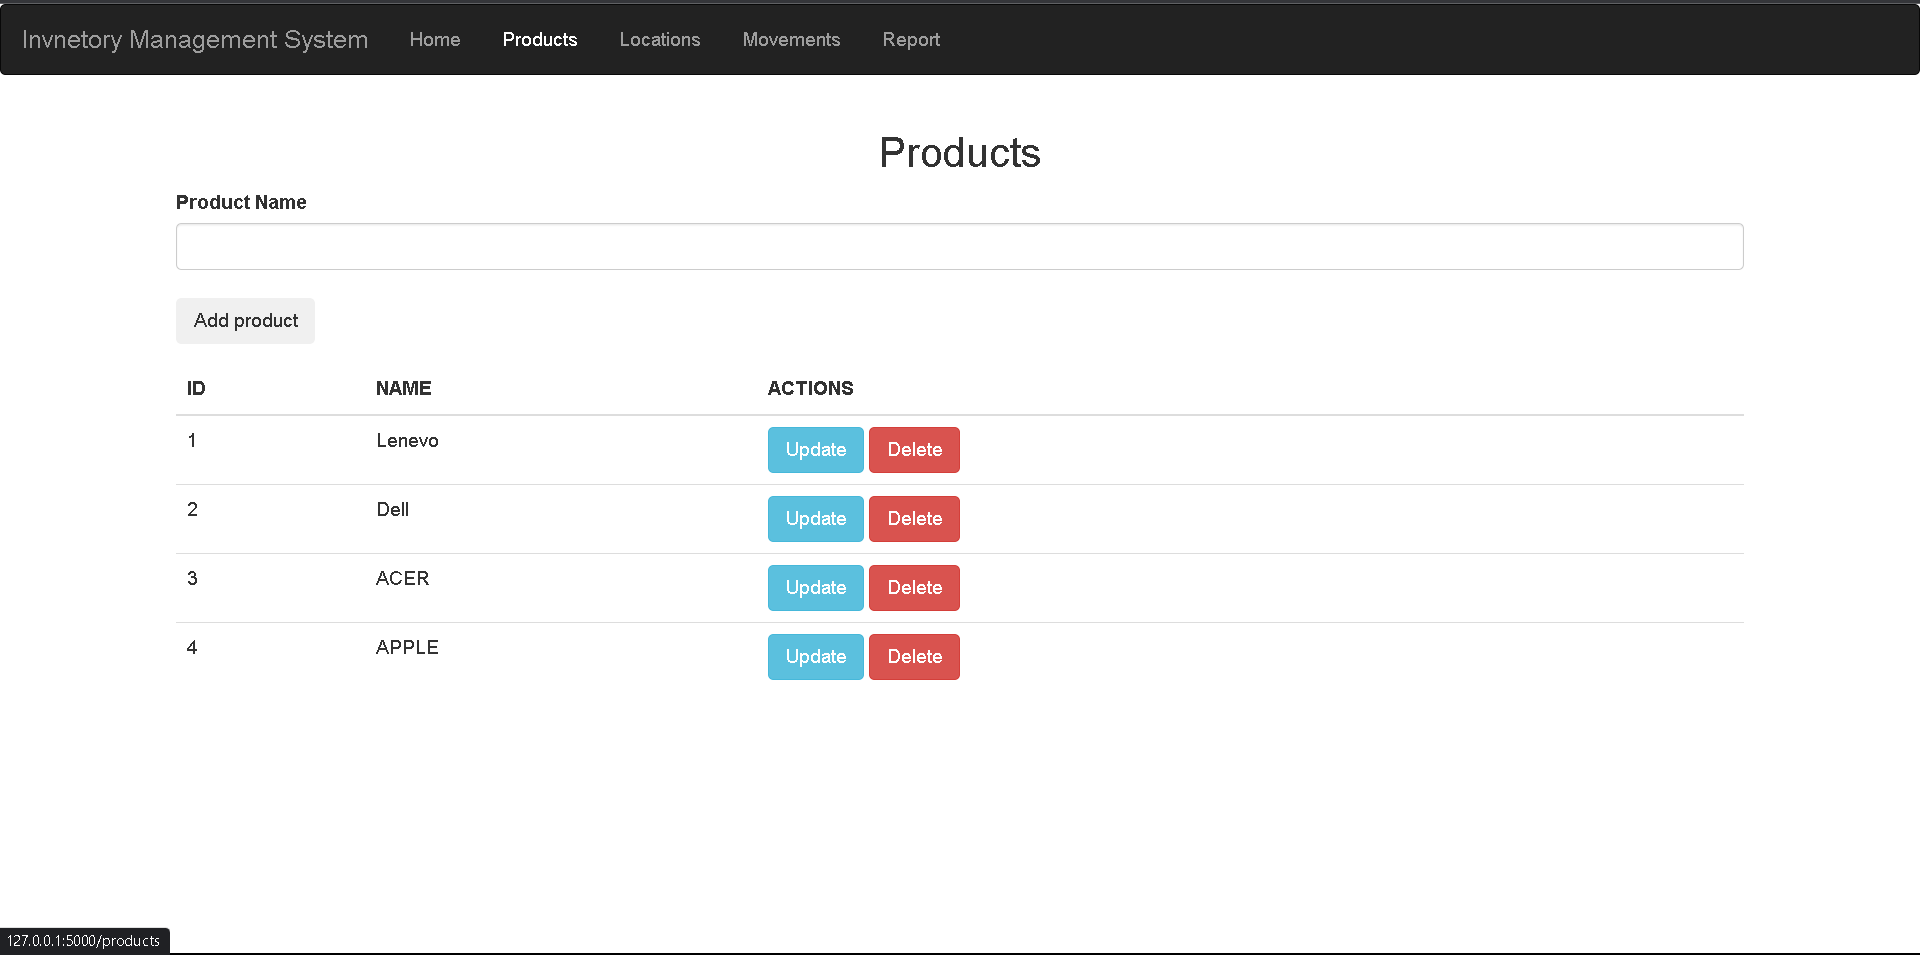1920x955 pixels.
Task: Click the ACTIONS column header
Action: (810, 388)
